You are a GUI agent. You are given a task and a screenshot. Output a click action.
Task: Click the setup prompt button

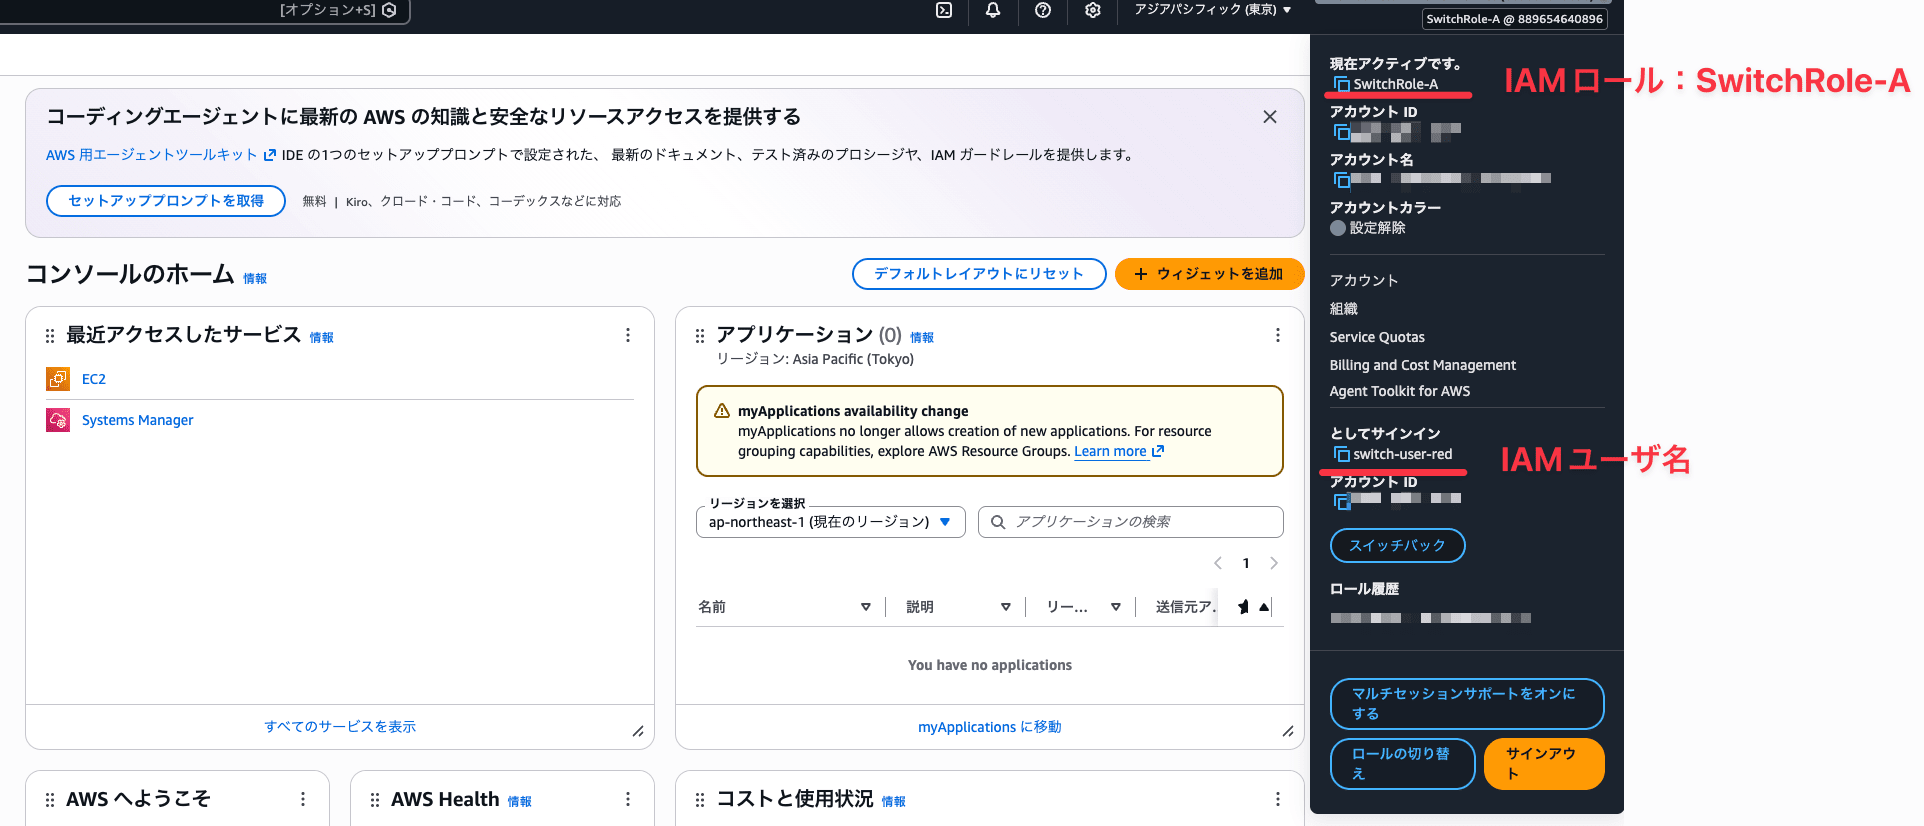[x=166, y=201]
